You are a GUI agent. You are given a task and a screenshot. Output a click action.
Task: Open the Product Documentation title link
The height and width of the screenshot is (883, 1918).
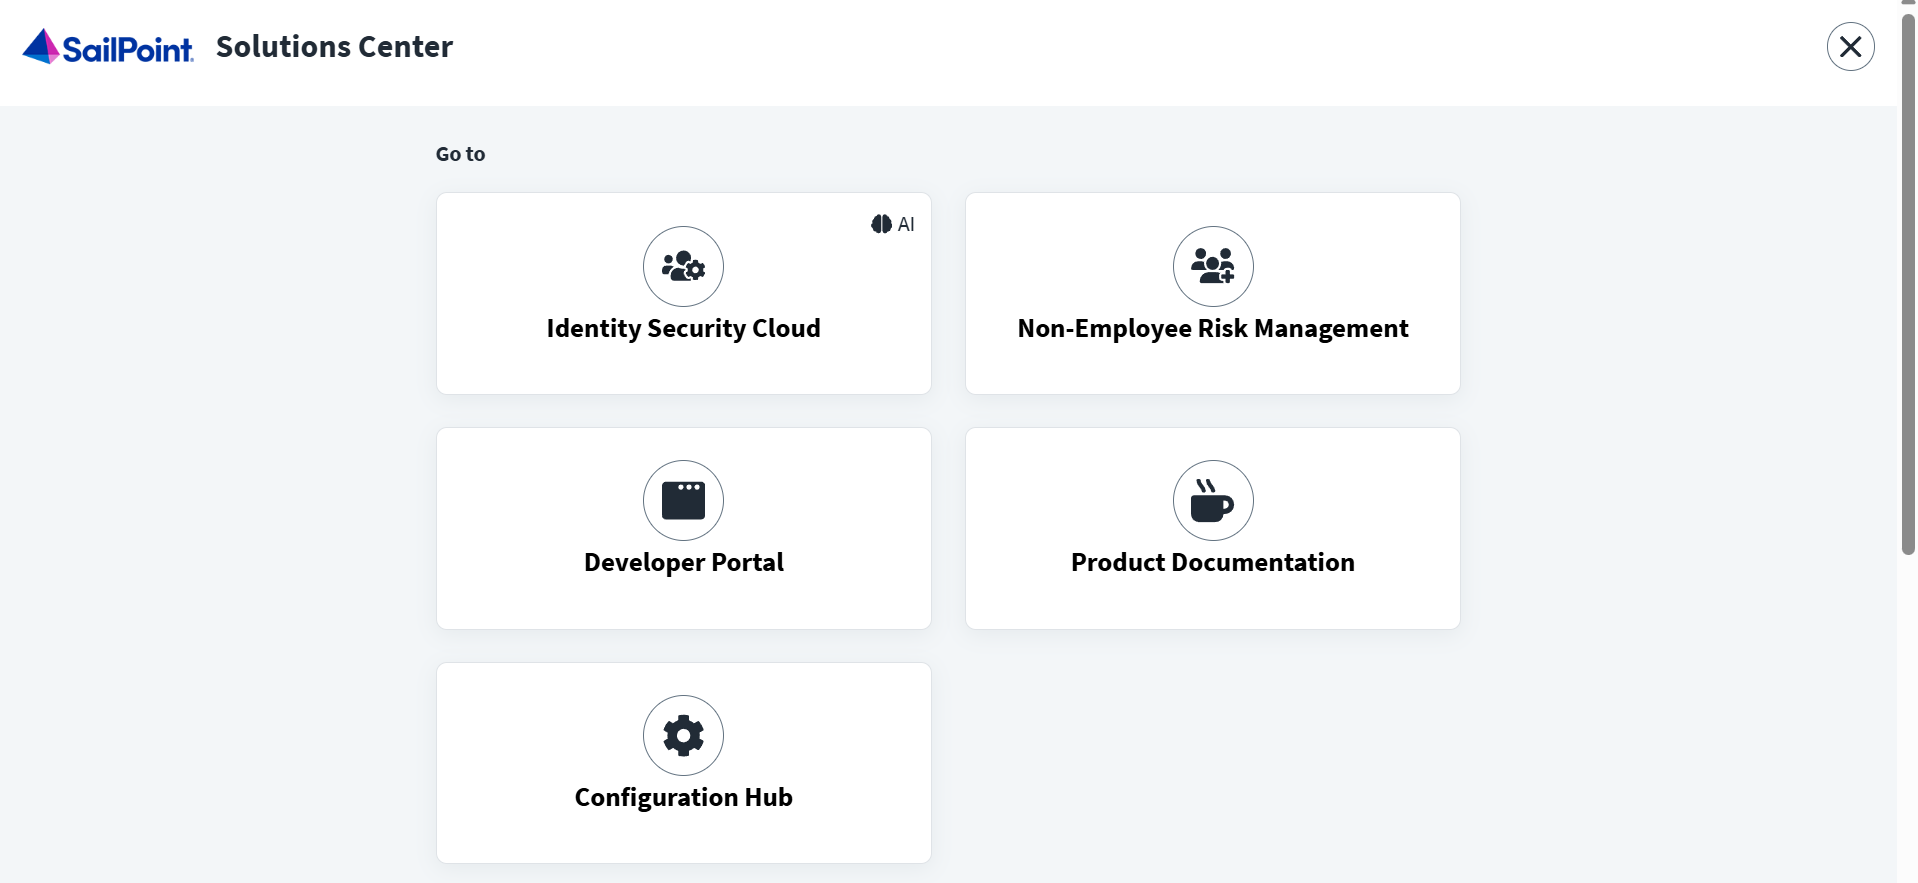(1212, 563)
